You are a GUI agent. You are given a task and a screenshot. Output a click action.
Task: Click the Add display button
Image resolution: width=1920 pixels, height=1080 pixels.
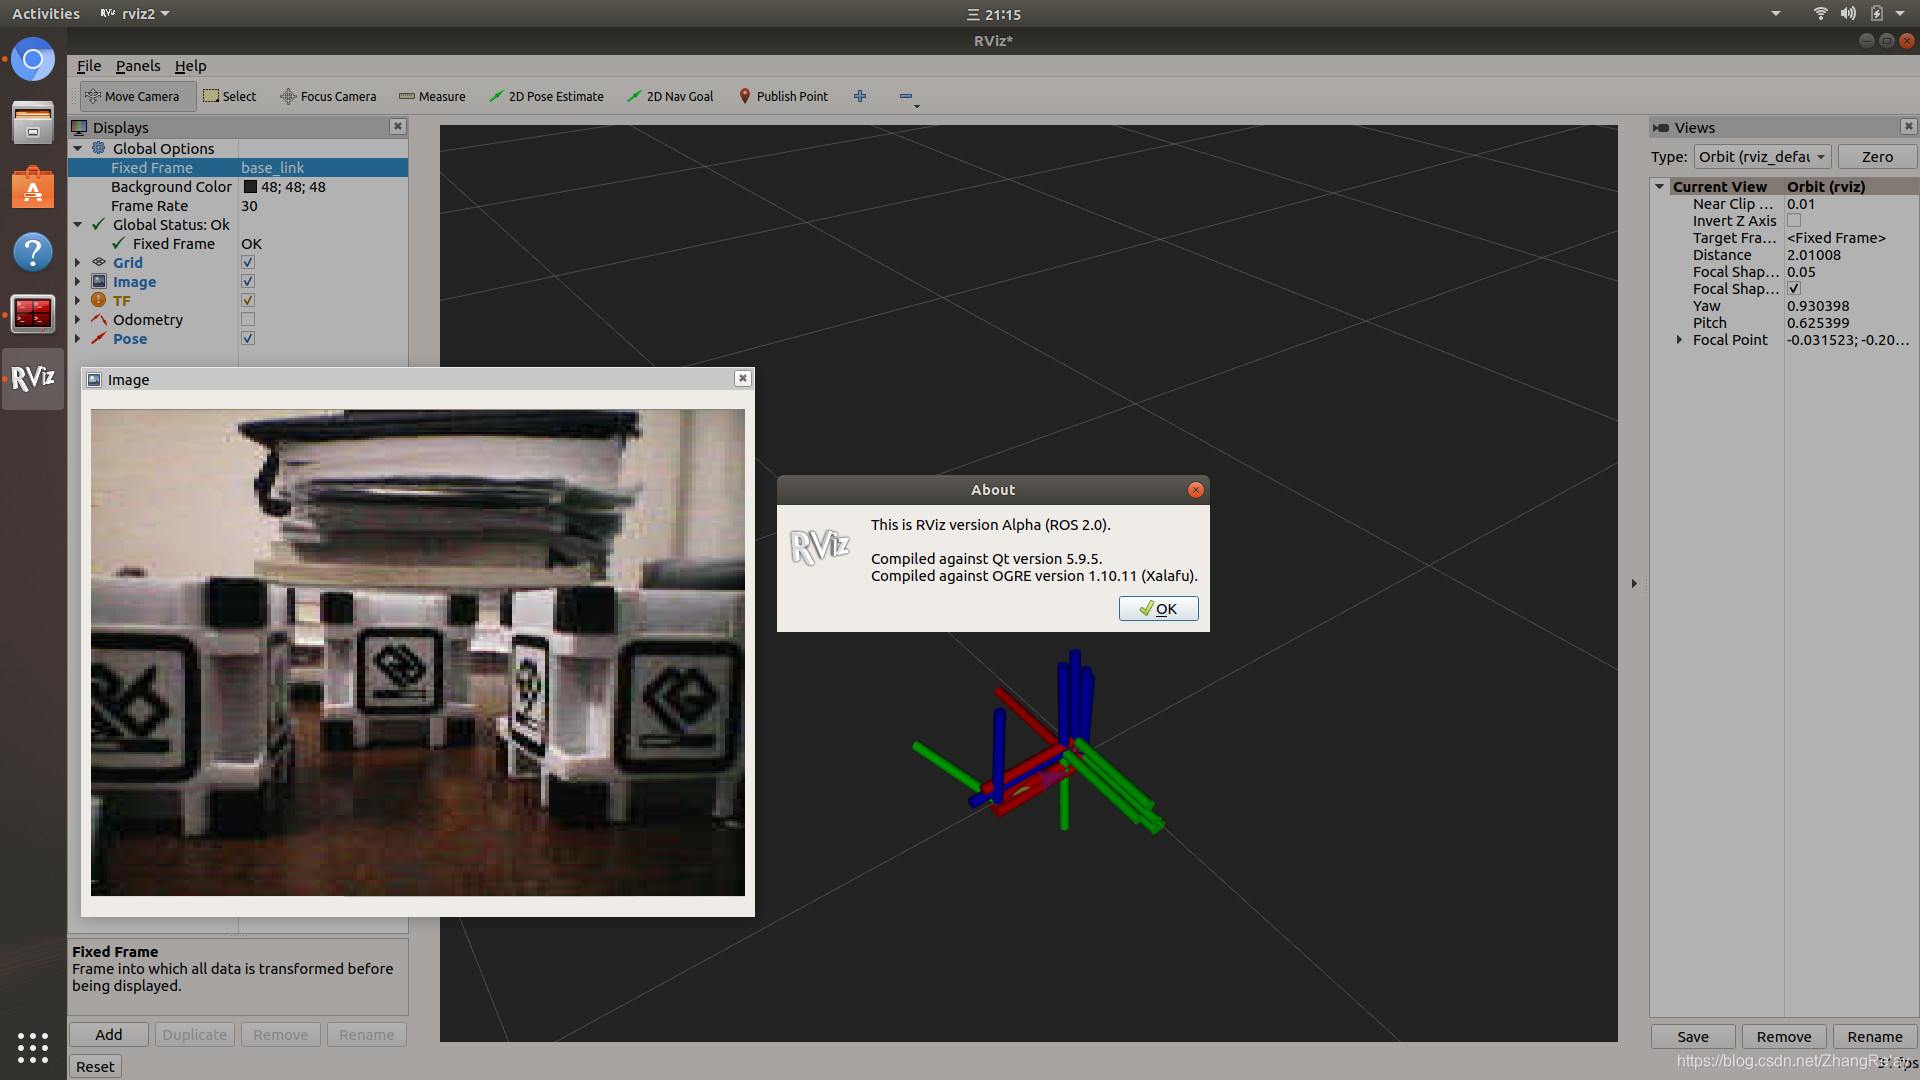(x=108, y=1034)
